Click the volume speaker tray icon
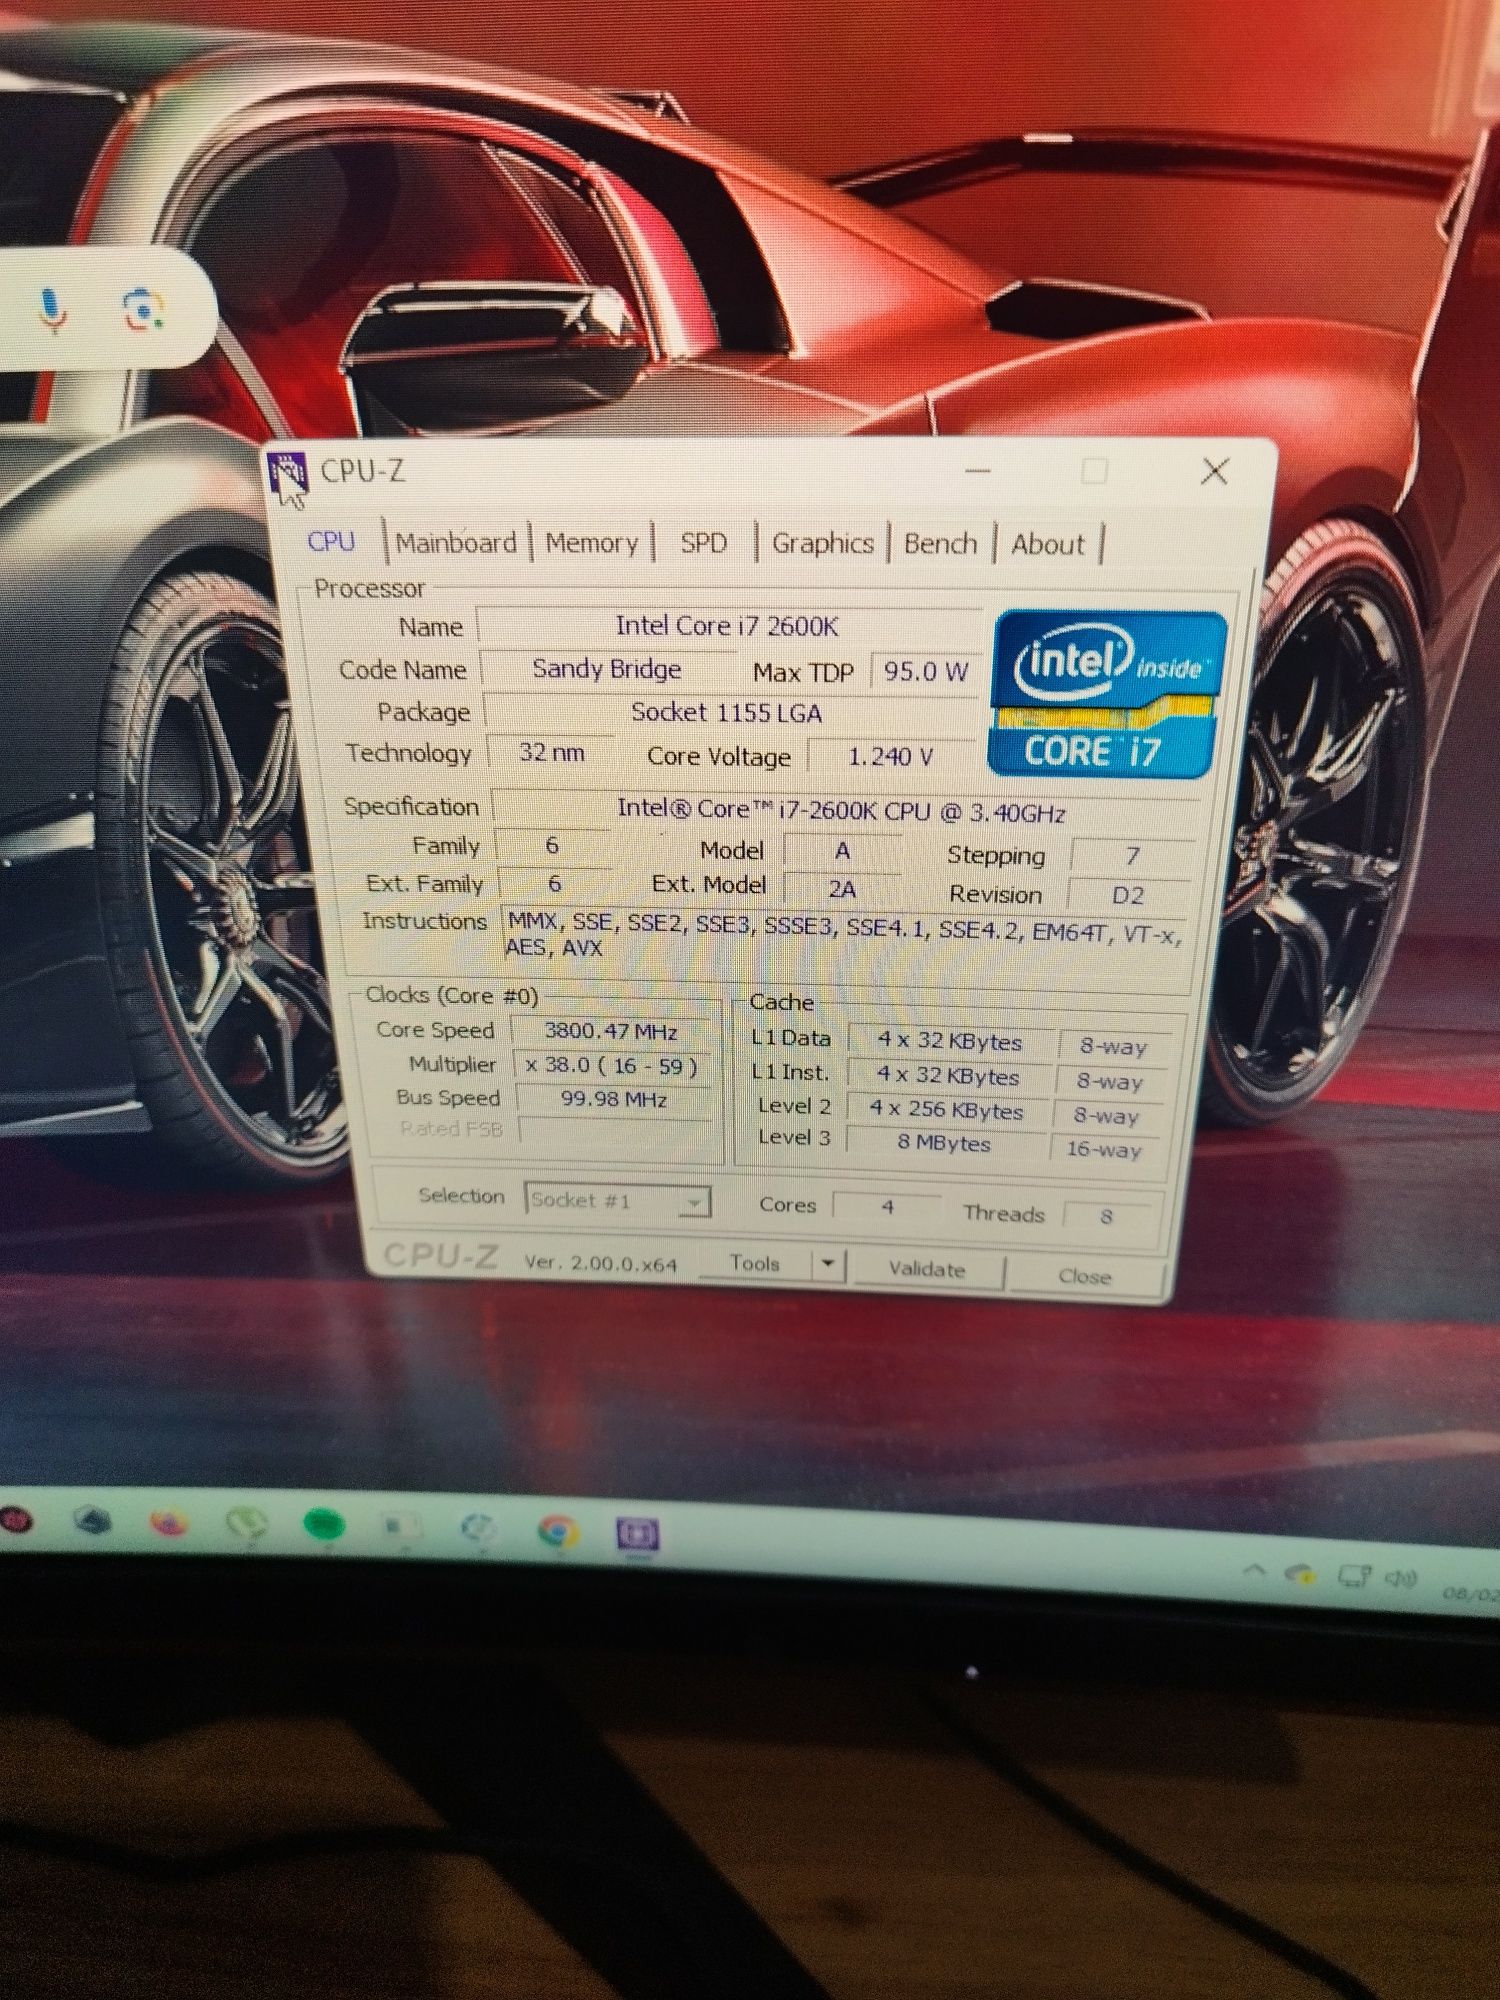Image resolution: width=1500 pixels, height=2000 pixels. click(1400, 1578)
